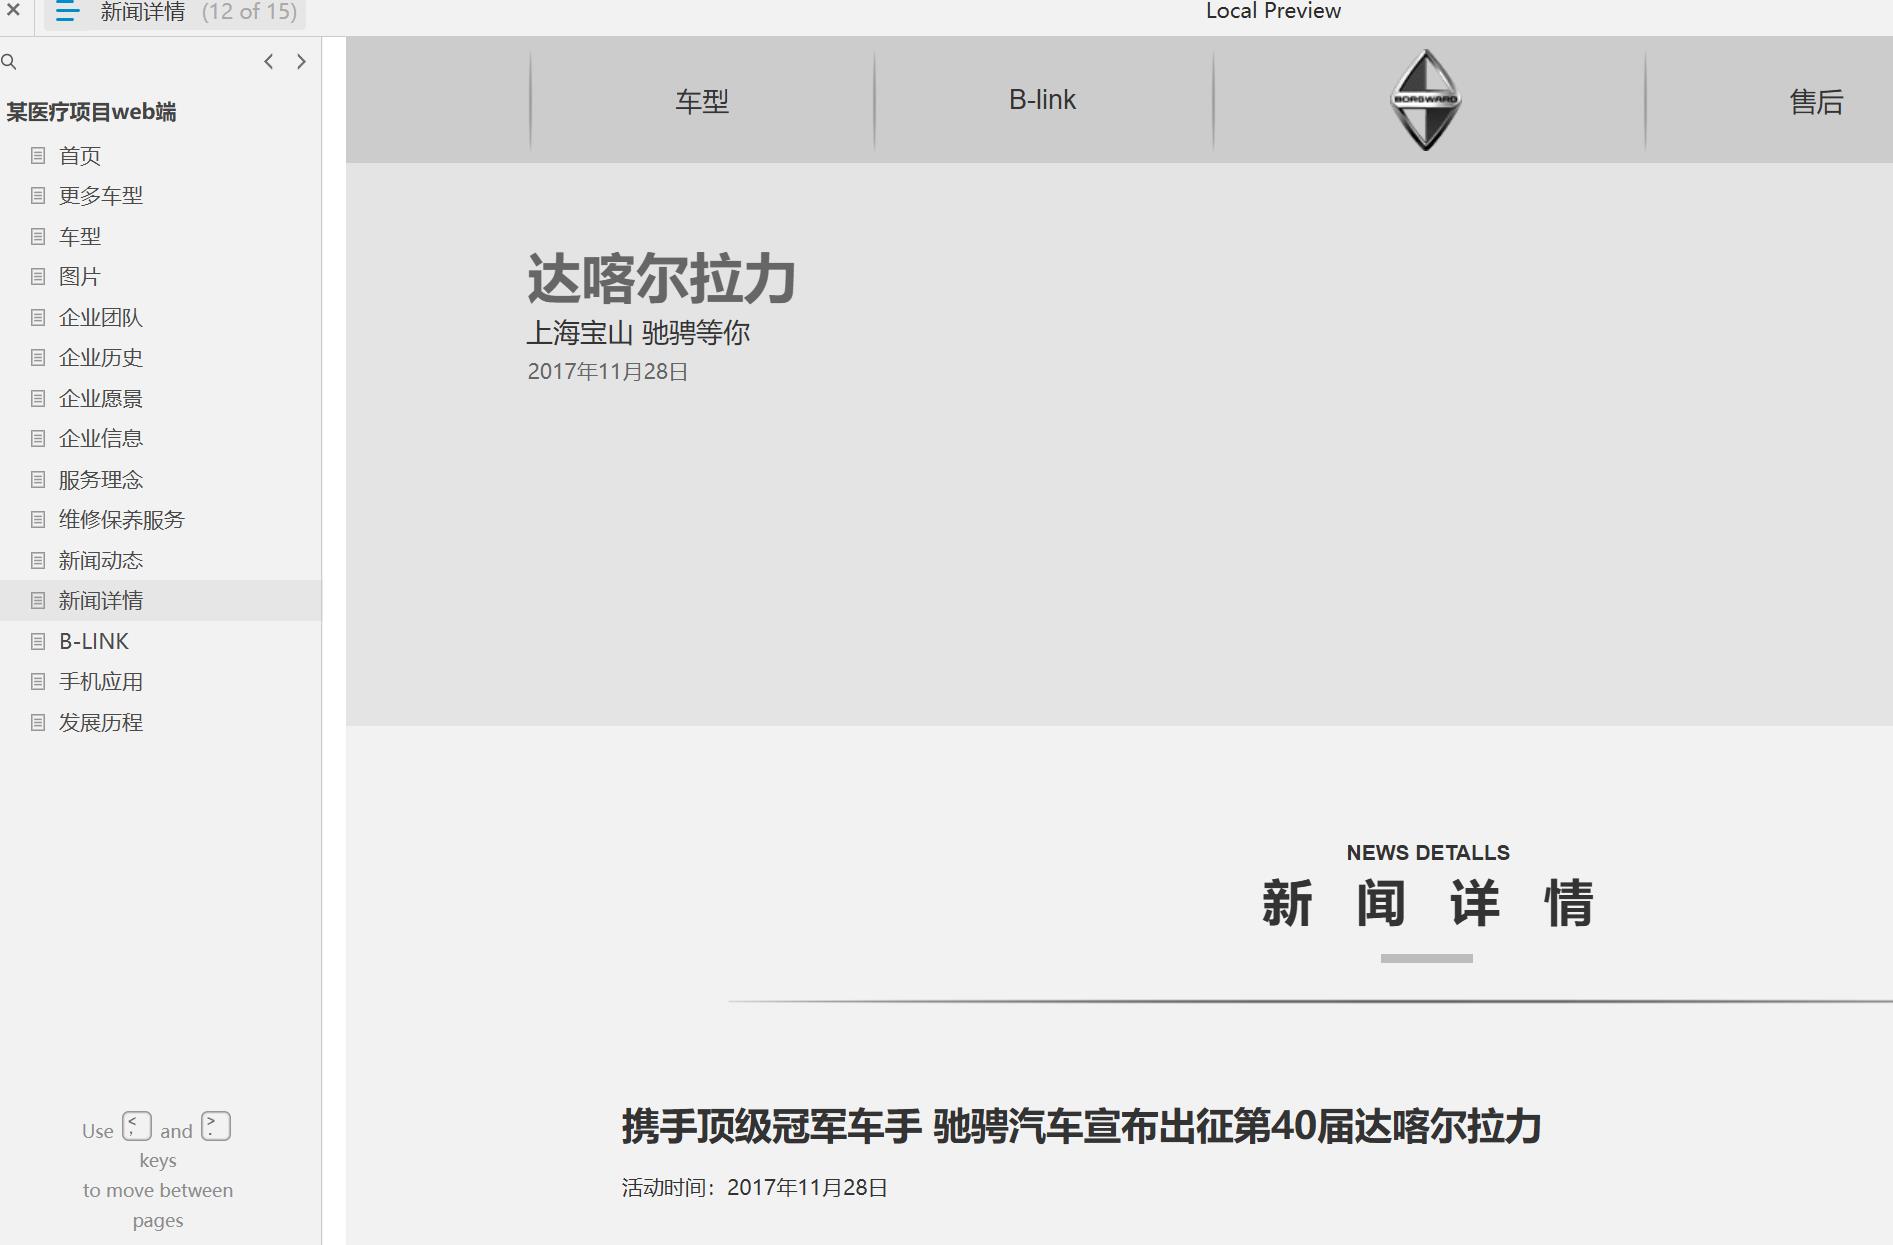Click the 上海宝山 驰骋等你 subtitle
The width and height of the screenshot is (1893, 1245).
pyautogui.click(x=638, y=333)
